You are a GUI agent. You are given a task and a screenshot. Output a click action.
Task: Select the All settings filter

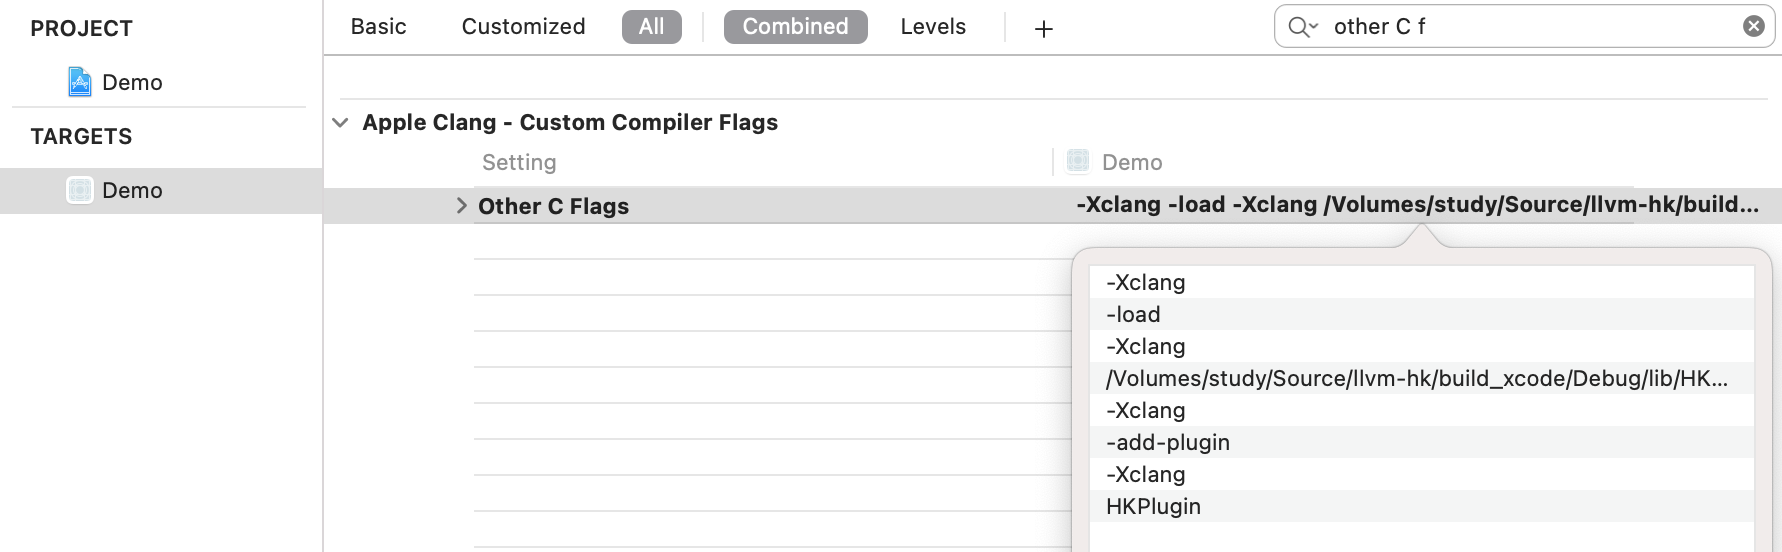pos(652,27)
